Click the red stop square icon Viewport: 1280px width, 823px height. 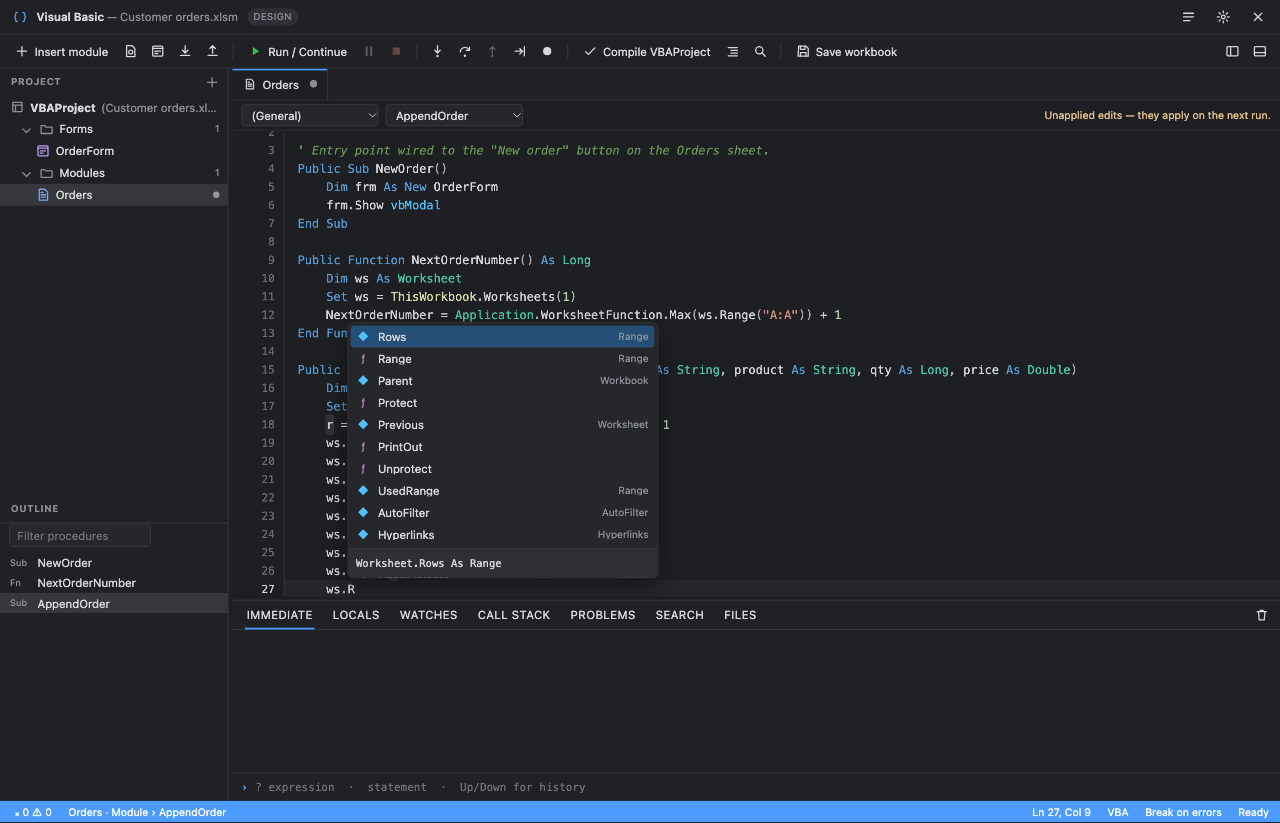click(396, 52)
